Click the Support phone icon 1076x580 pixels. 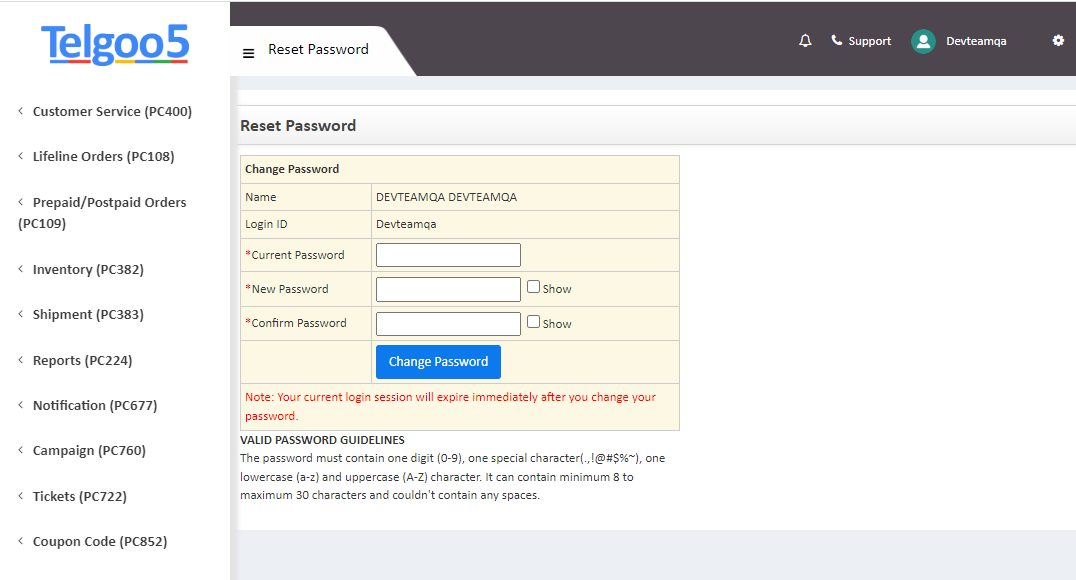tap(837, 41)
